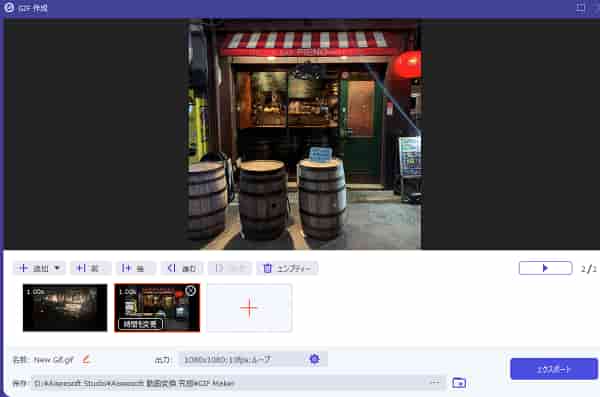The image size is (600, 397).
Task: Click the insert-before 前 button
Action: (x=91, y=268)
